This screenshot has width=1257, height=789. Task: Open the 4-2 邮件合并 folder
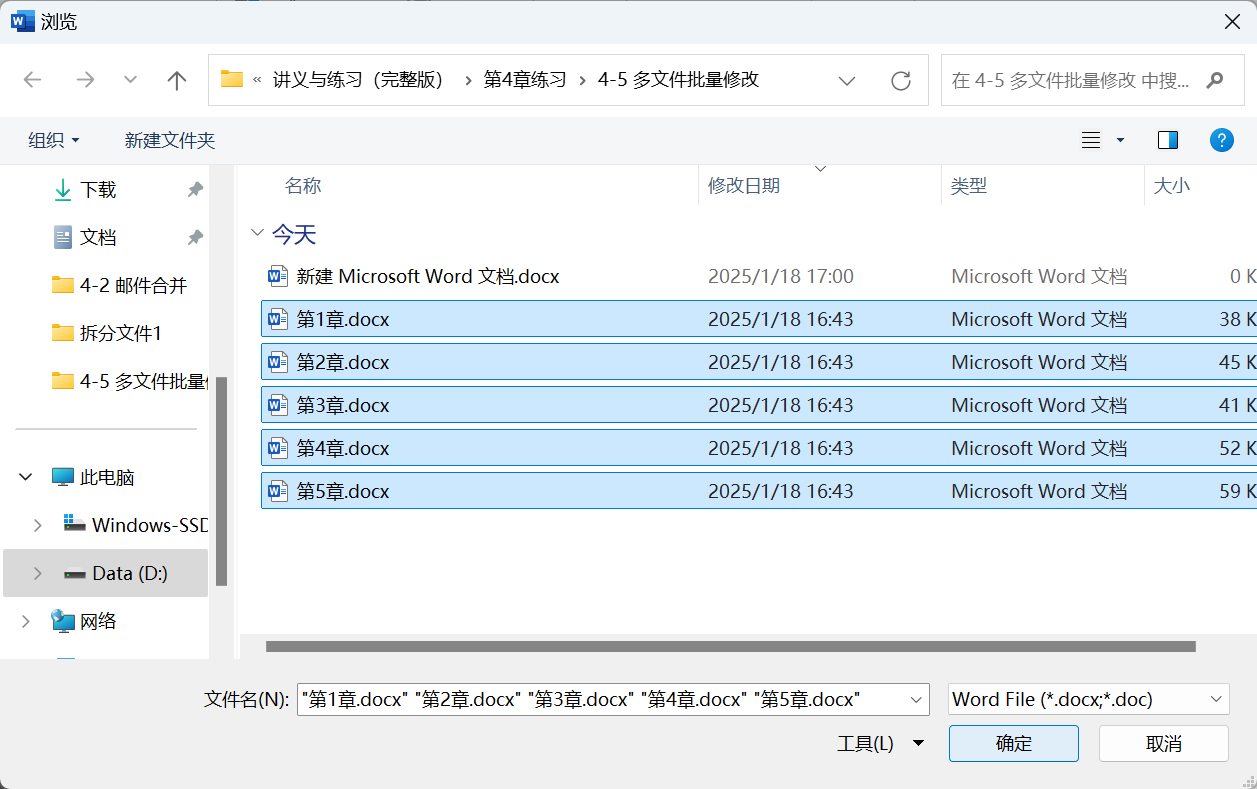pyautogui.click(x=120, y=285)
